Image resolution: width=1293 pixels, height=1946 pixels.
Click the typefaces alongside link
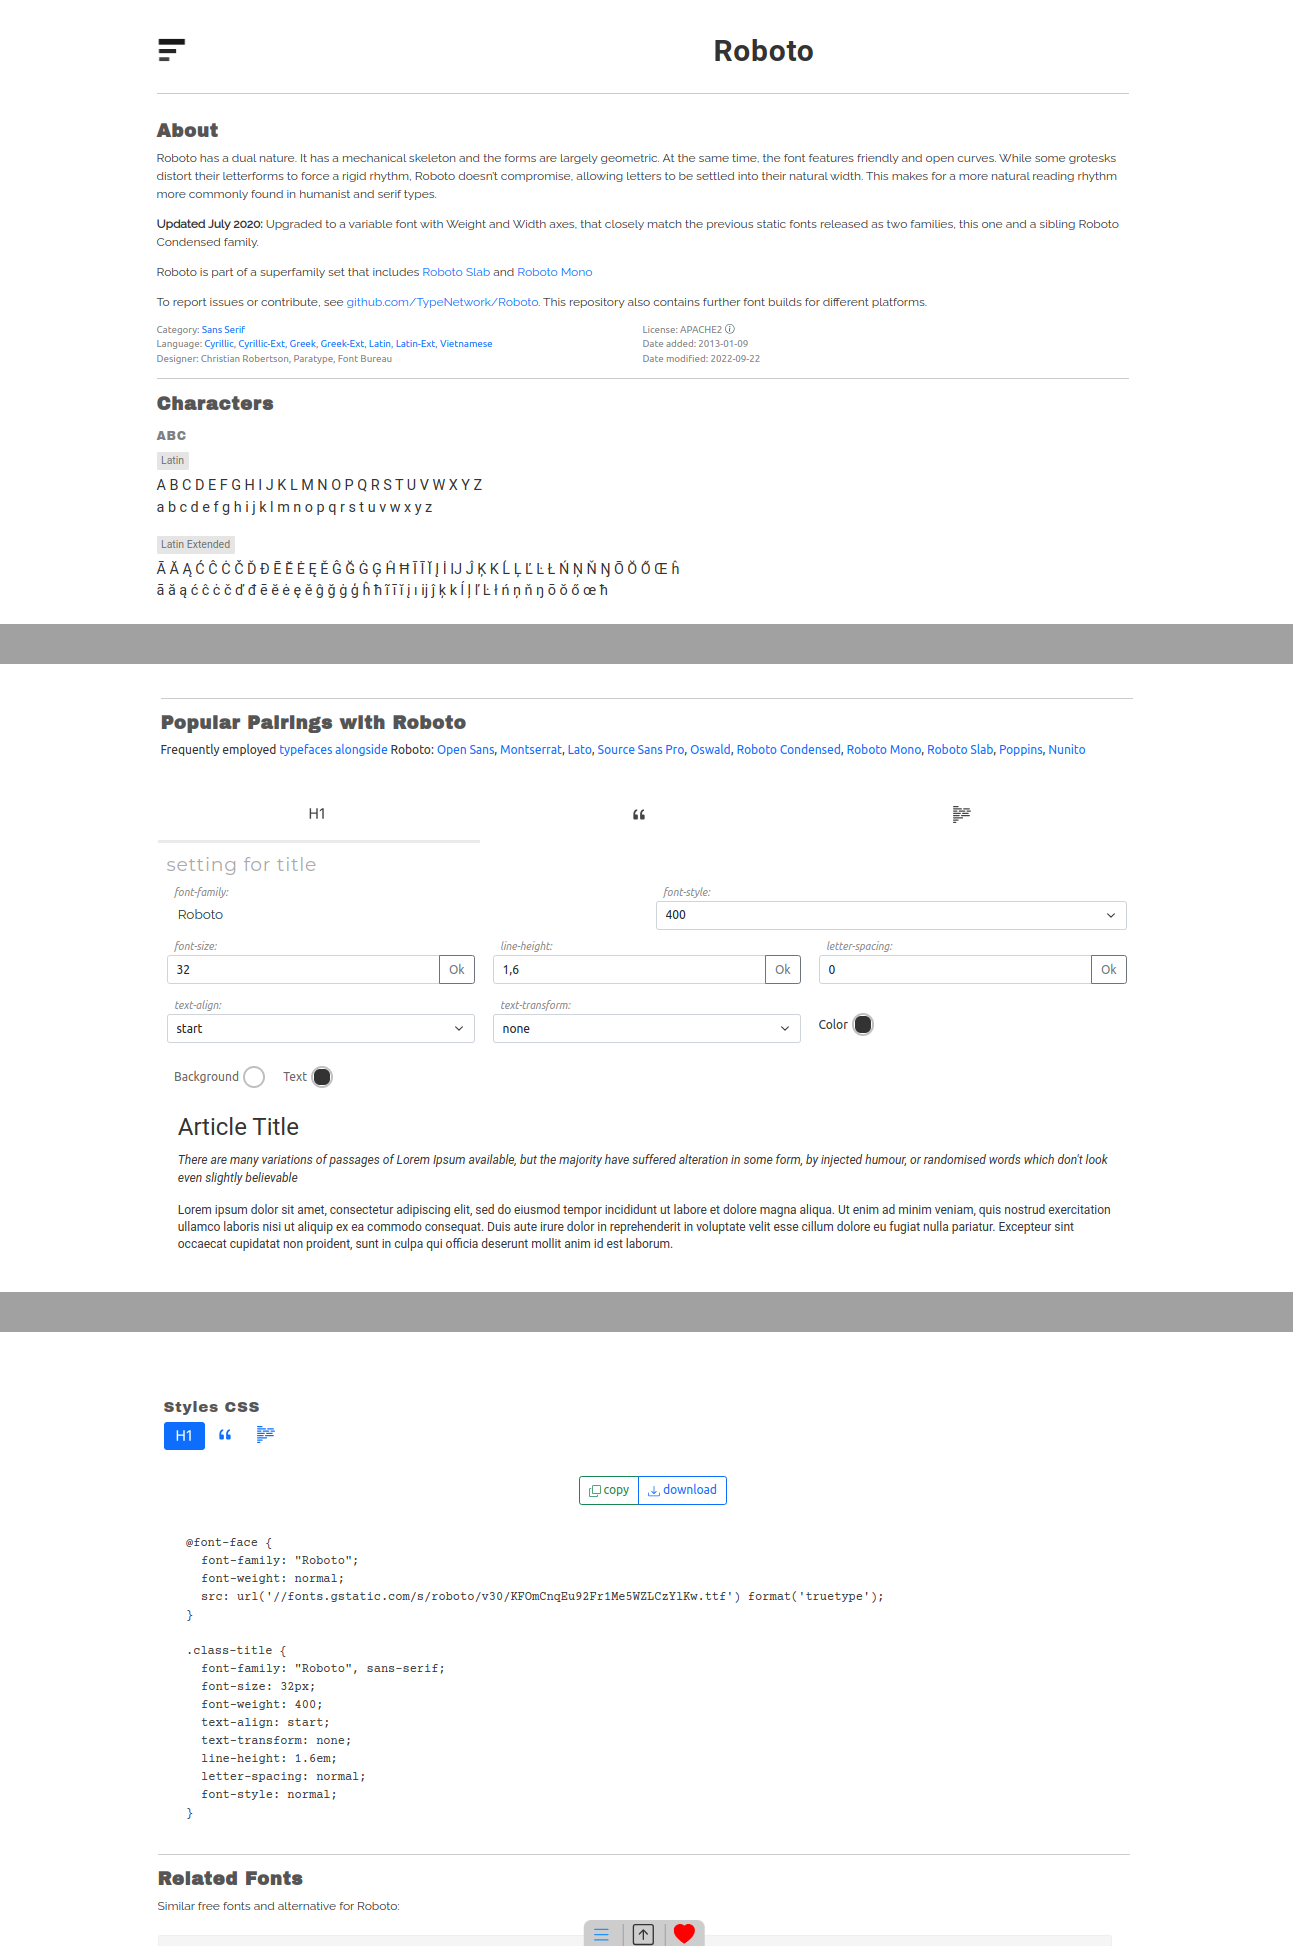pyautogui.click(x=333, y=750)
